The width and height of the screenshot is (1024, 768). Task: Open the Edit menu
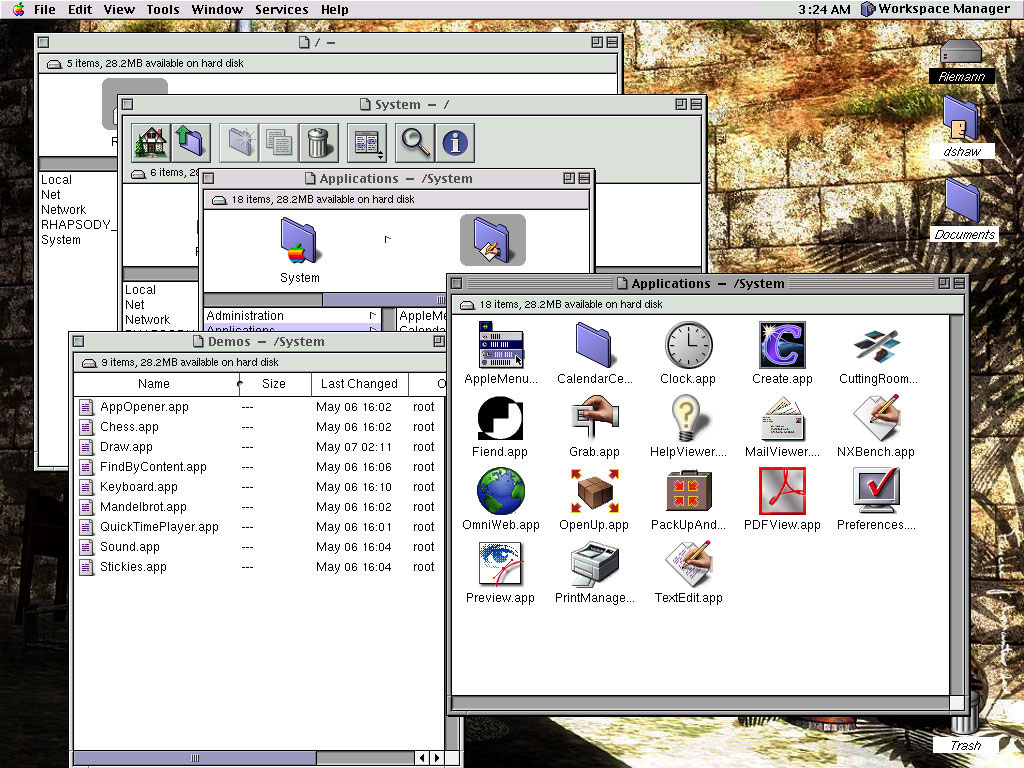tap(80, 9)
